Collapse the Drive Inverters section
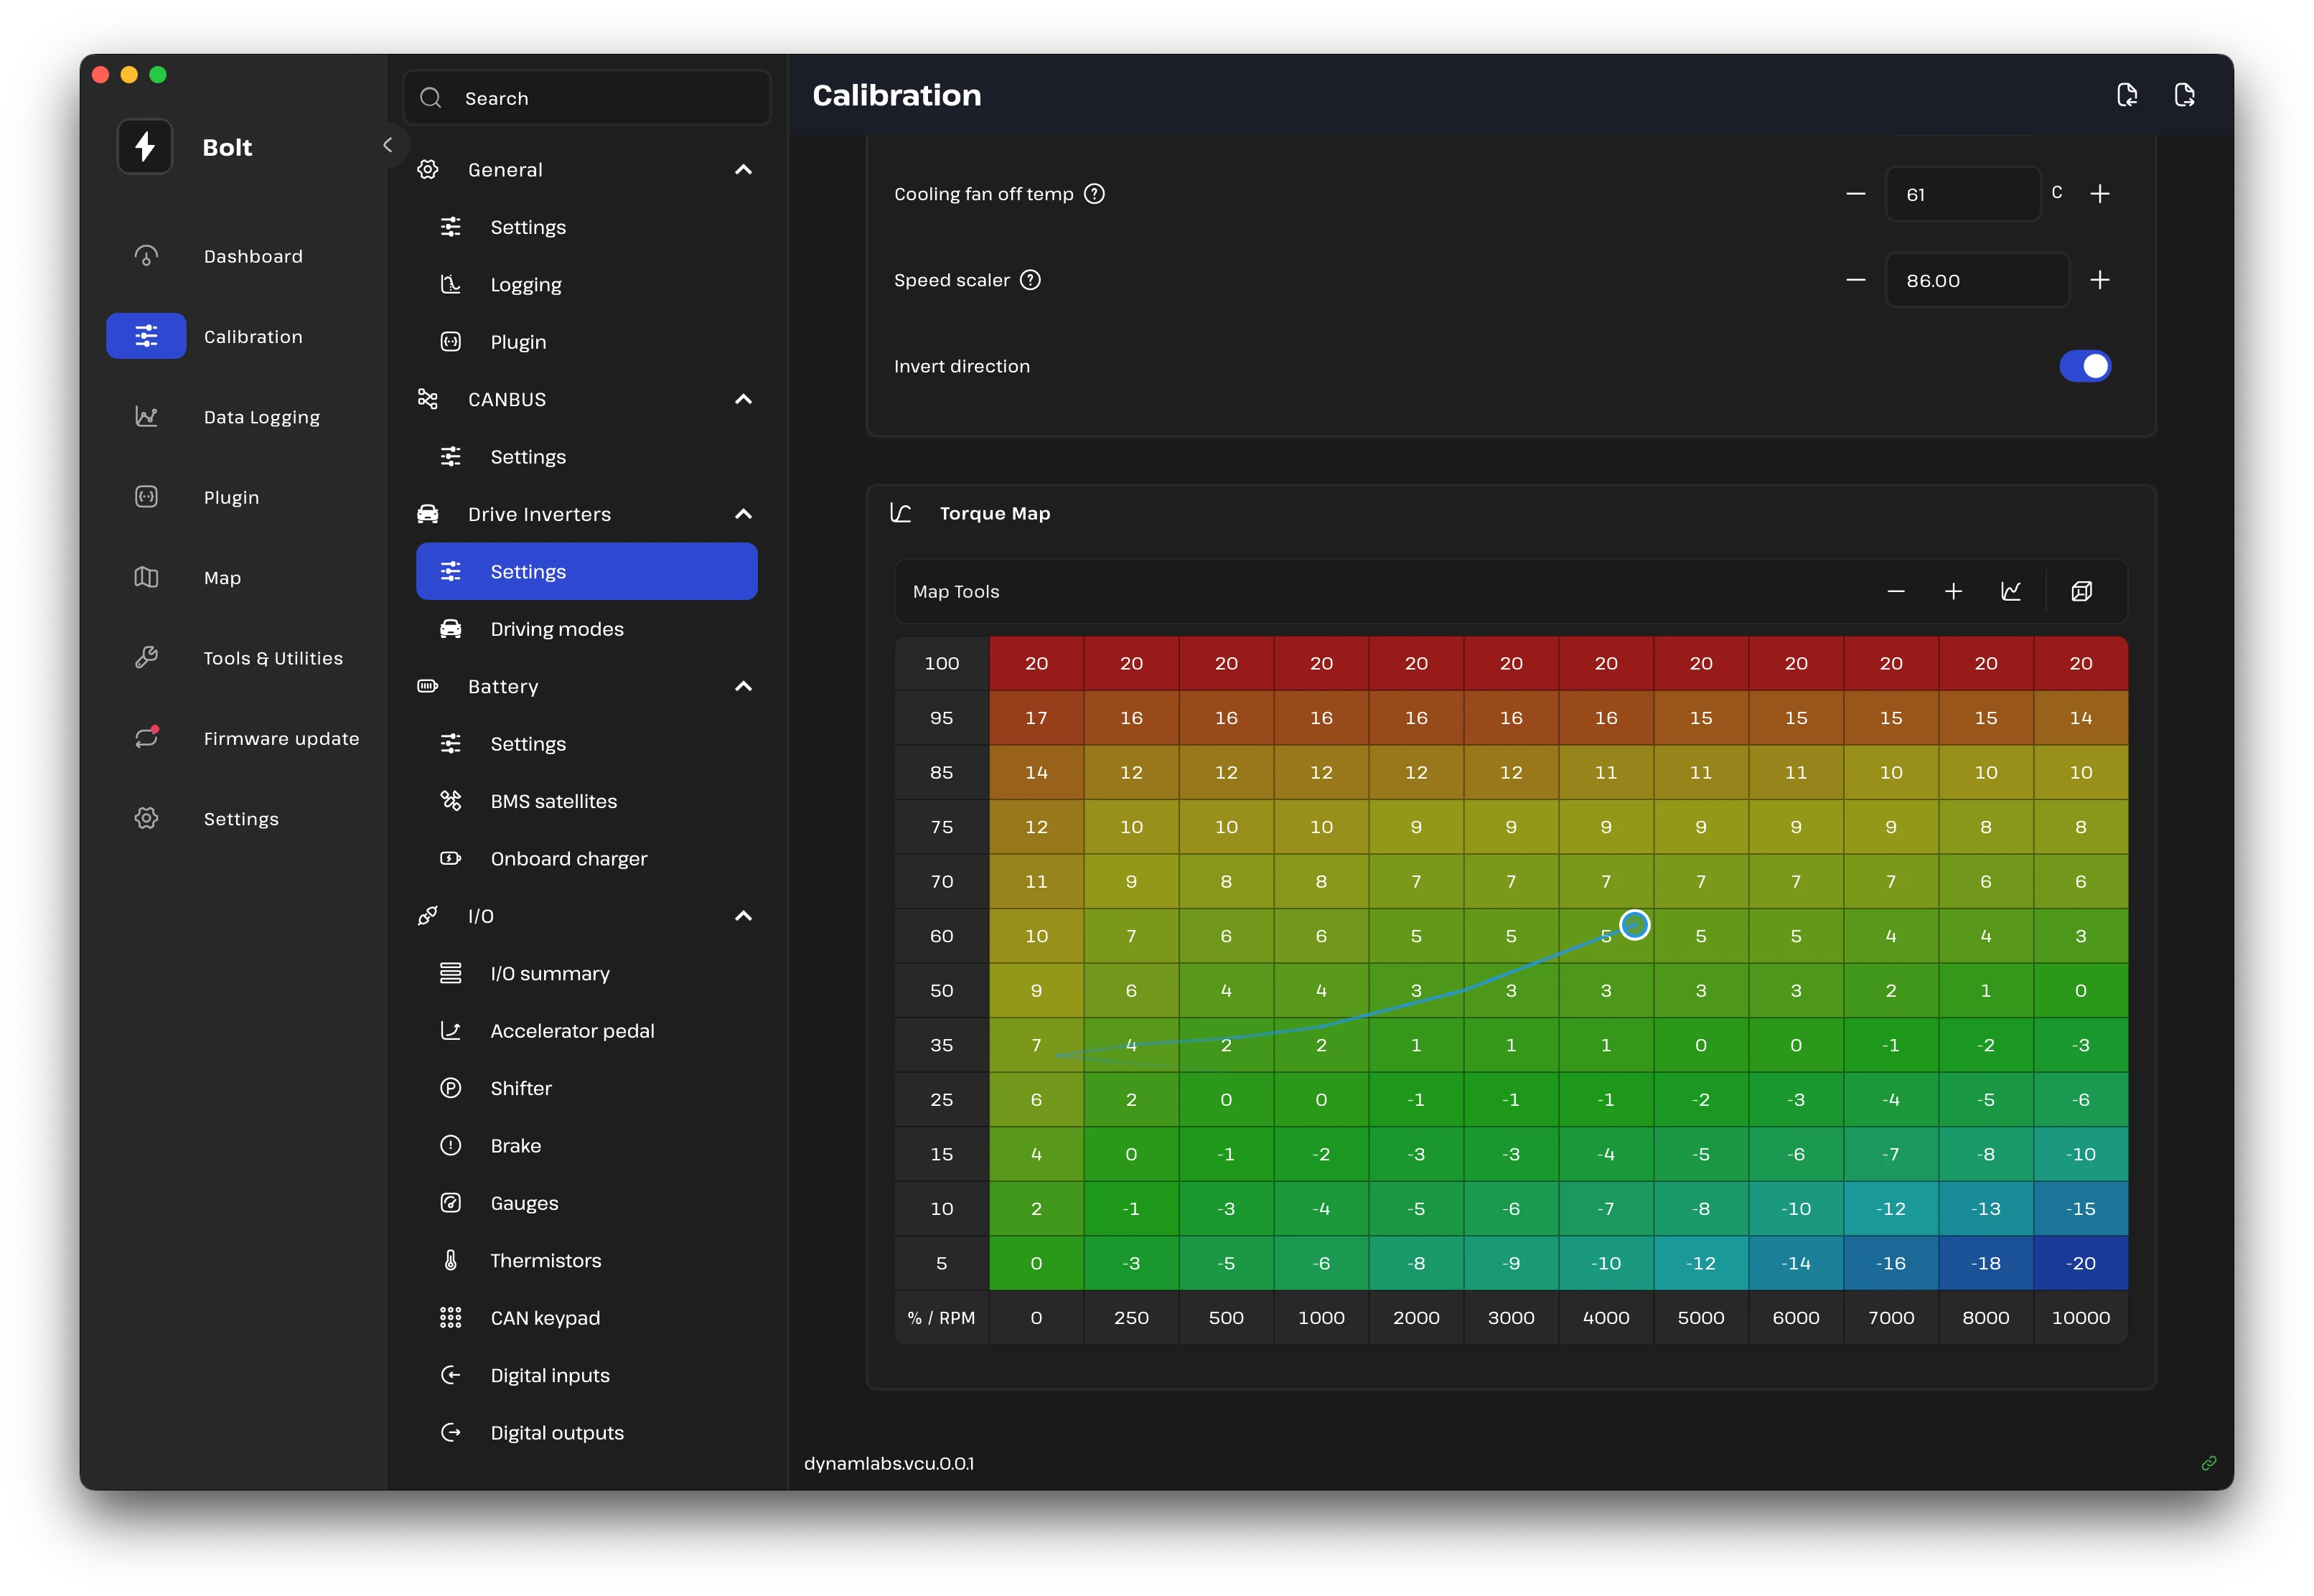This screenshot has width=2314, height=1596. (x=743, y=514)
